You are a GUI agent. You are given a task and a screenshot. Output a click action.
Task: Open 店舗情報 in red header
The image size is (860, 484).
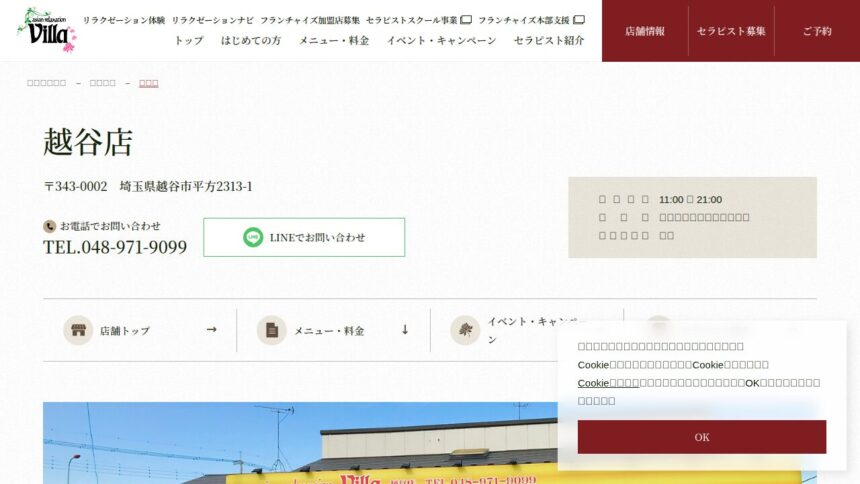645,31
